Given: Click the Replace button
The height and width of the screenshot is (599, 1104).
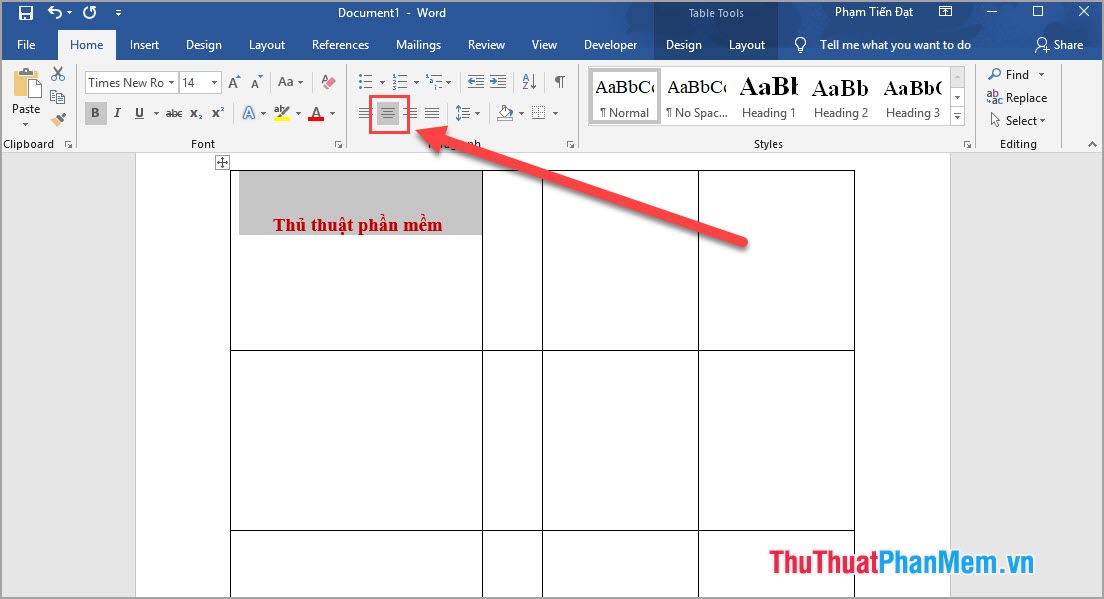Looking at the screenshot, I should (1017, 97).
